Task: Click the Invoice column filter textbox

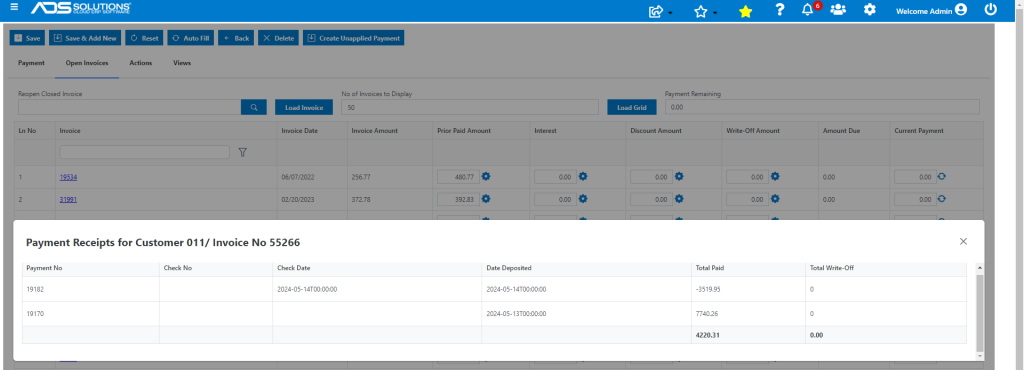Action: (144, 152)
